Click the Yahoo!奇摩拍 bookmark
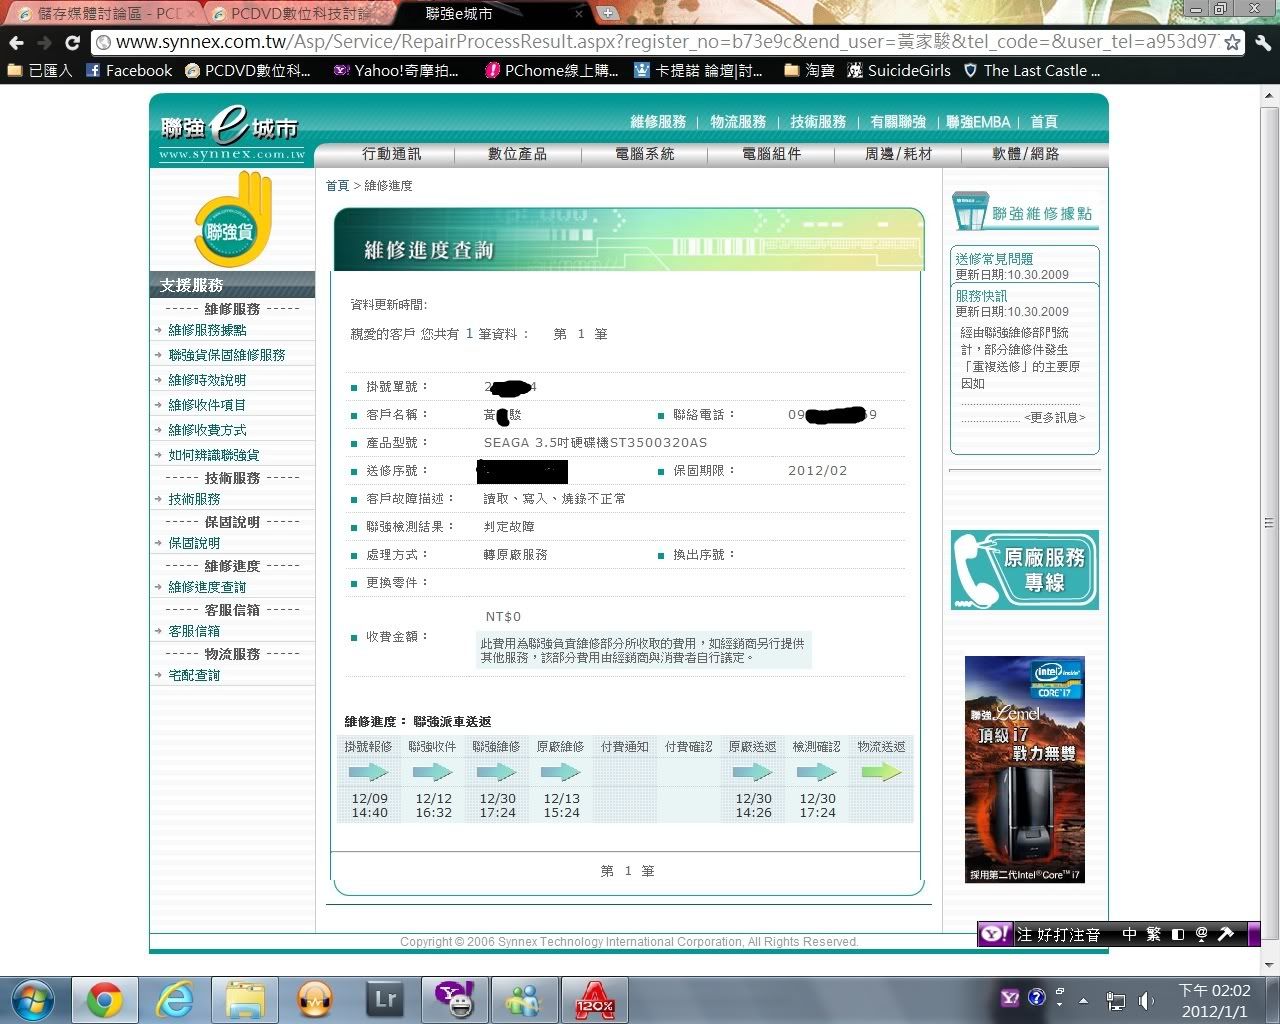The height and width of the screenshot is (1024, 1280). pyautogui.click(x=396, y=70)
